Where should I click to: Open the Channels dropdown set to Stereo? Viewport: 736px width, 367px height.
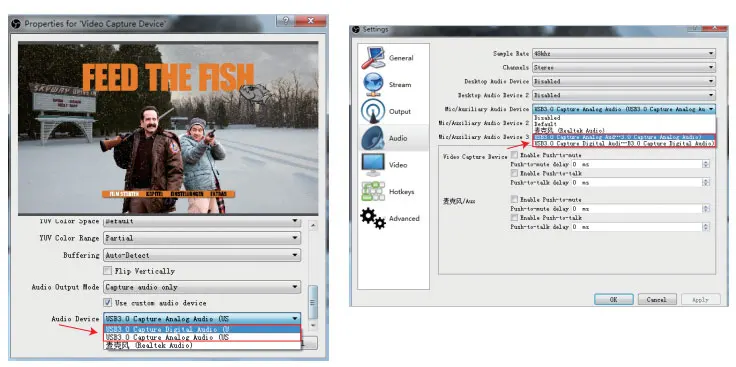624,68
